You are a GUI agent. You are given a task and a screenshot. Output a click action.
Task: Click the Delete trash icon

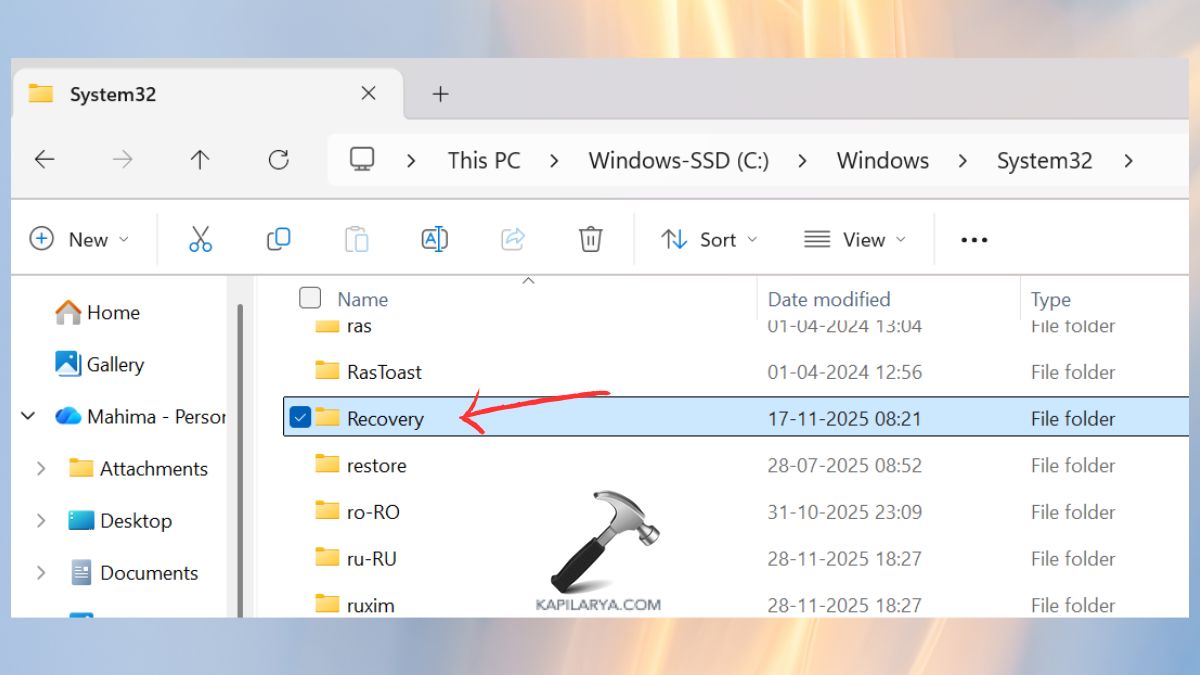click(591, 239)
